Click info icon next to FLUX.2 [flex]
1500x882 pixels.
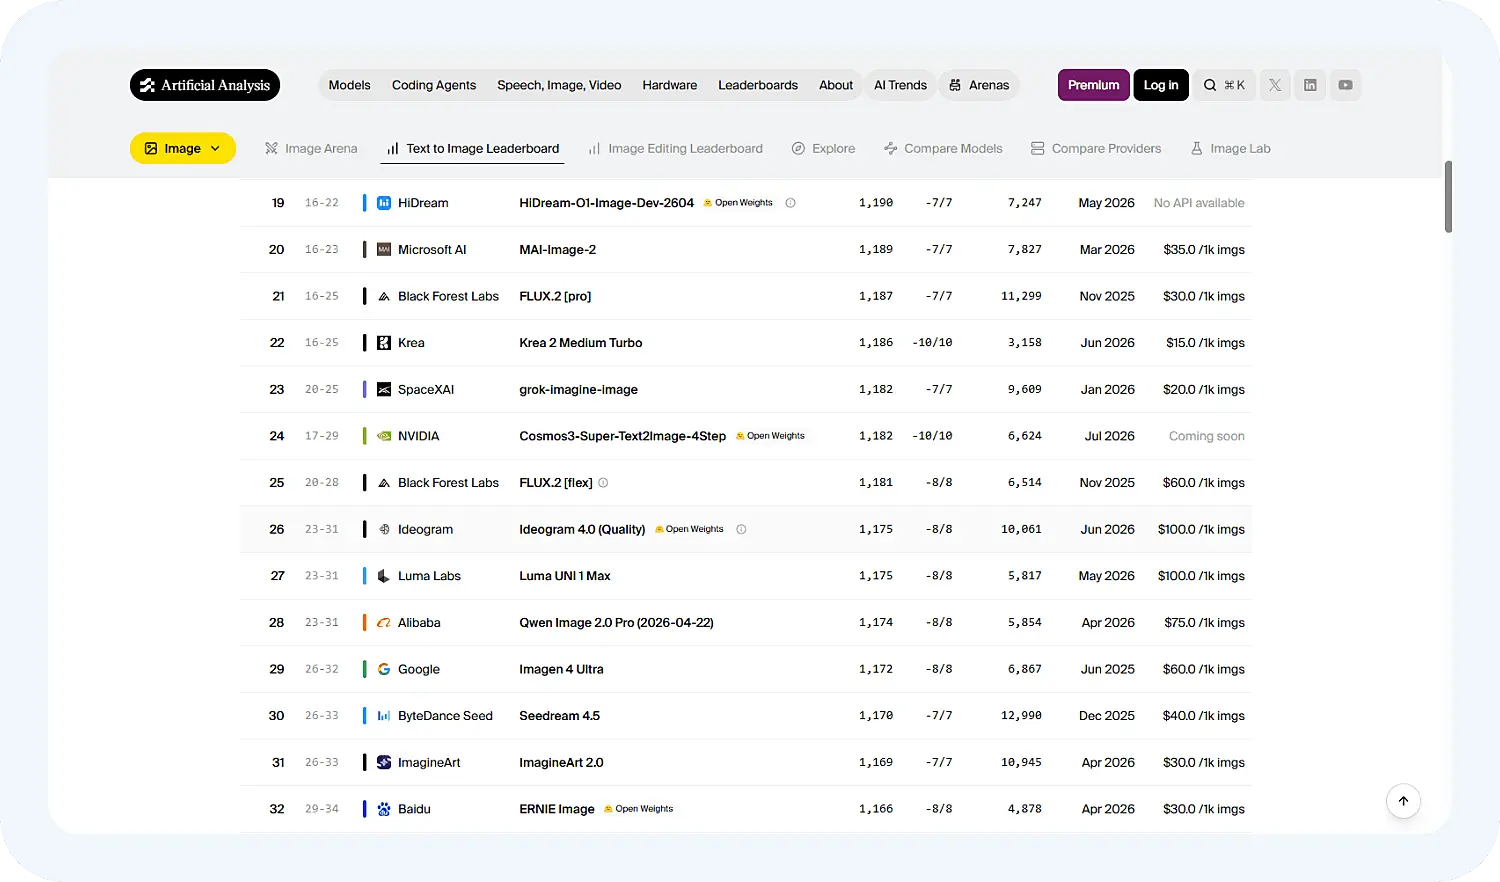pyautogui.click(x=603, y=483)
